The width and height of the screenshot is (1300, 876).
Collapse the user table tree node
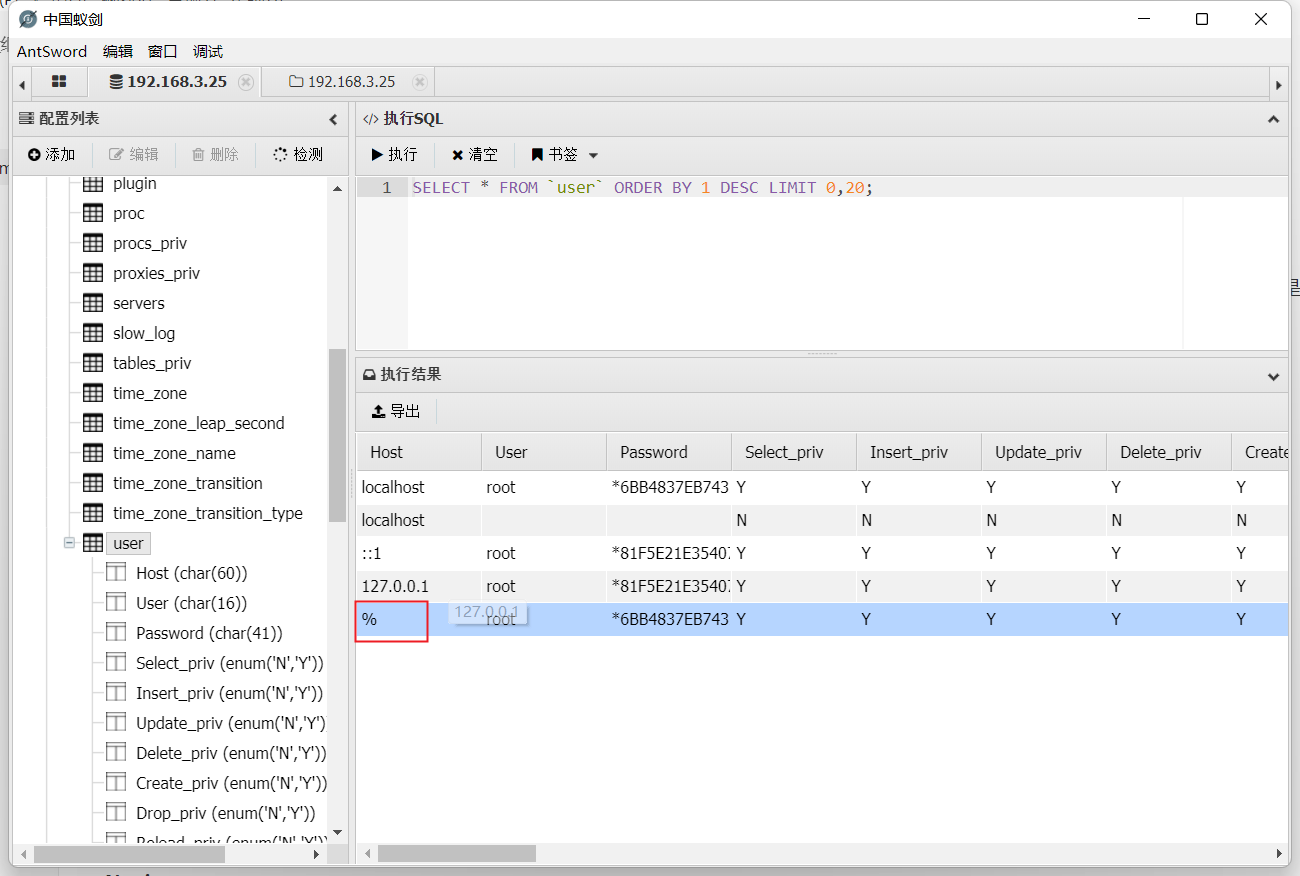(x=70, y=543)
